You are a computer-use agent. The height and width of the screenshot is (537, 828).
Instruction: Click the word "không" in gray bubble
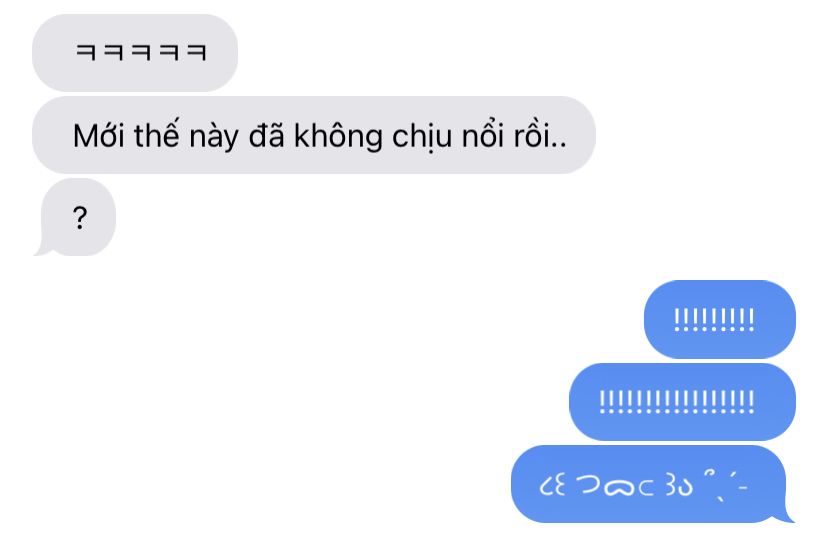tap(338, 136)
